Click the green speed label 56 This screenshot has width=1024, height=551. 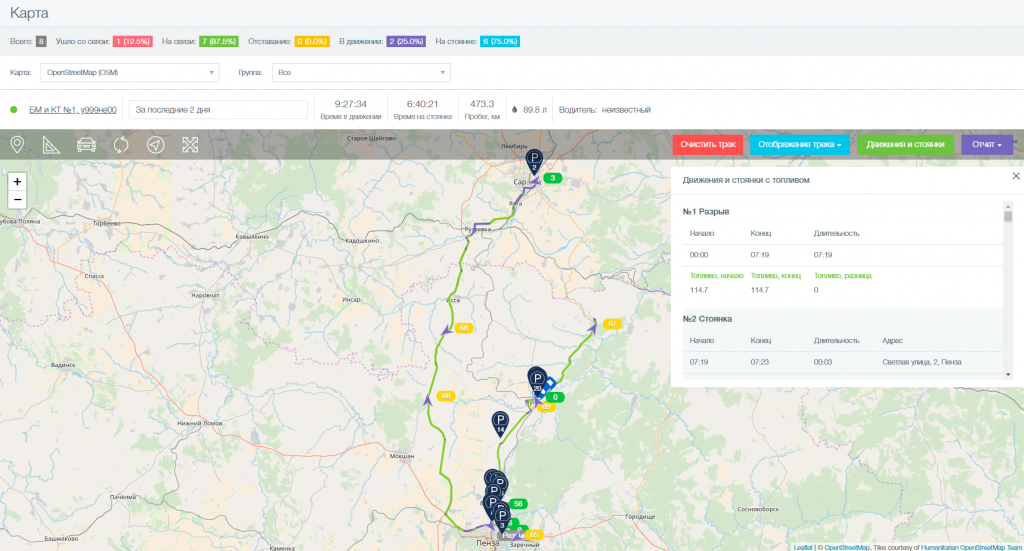click(518, 504)
